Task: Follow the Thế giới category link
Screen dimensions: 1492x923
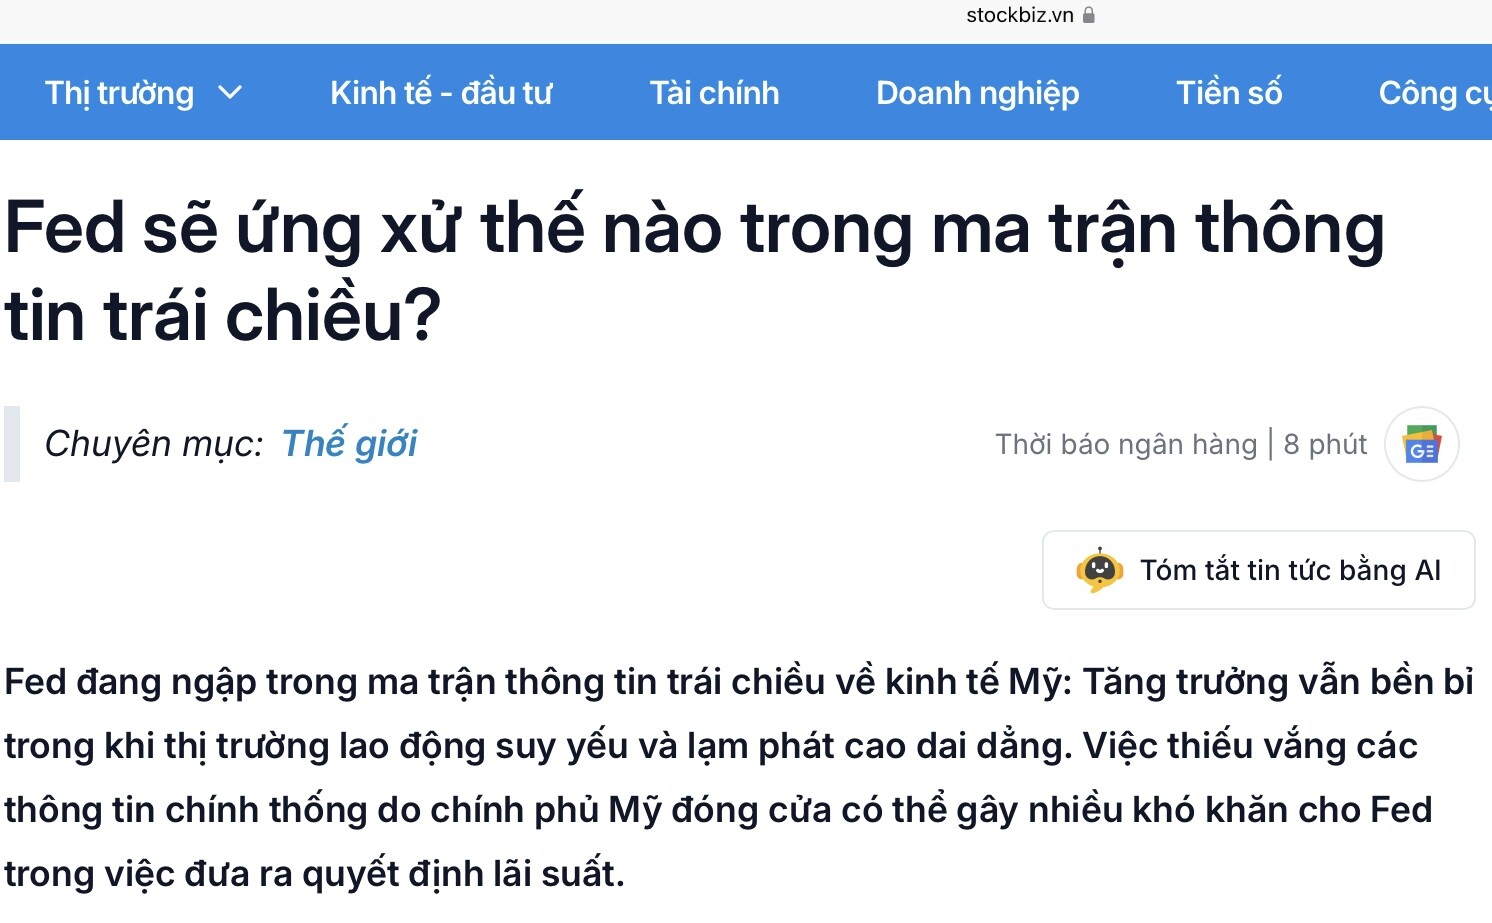Action: click(x=349, y=443)
